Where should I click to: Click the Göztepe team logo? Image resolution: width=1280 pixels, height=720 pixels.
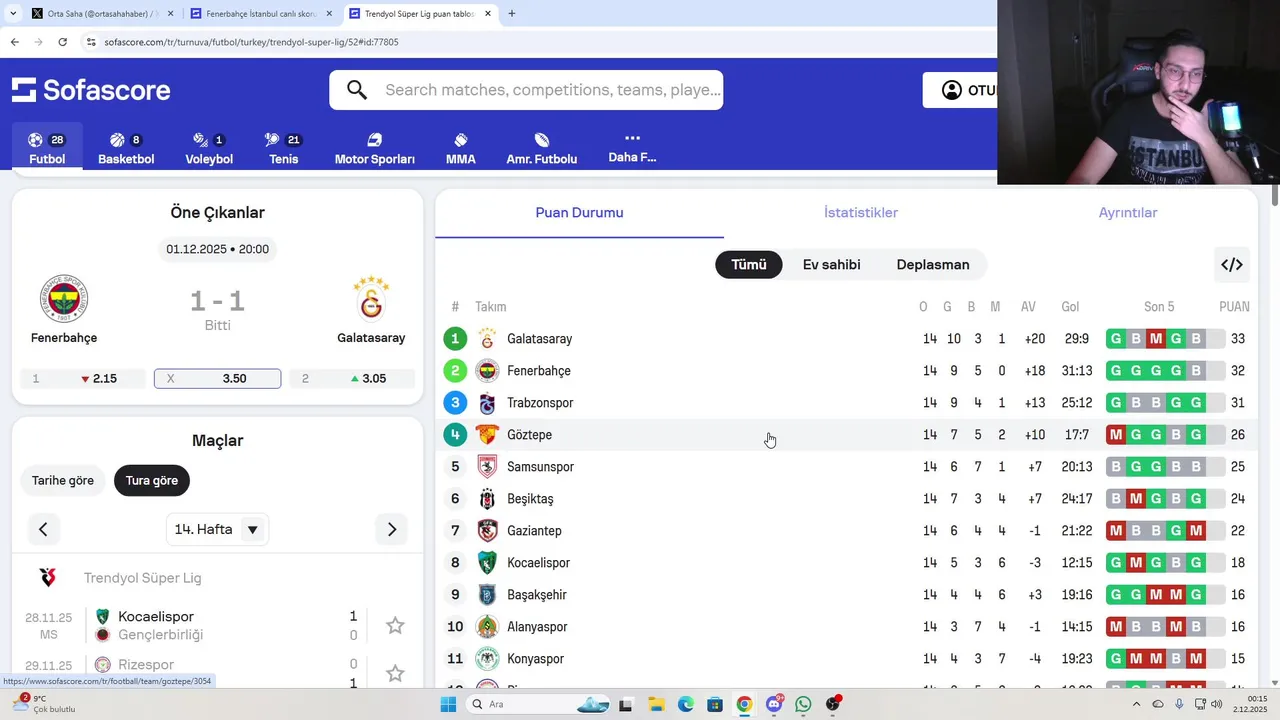point(487,435)
